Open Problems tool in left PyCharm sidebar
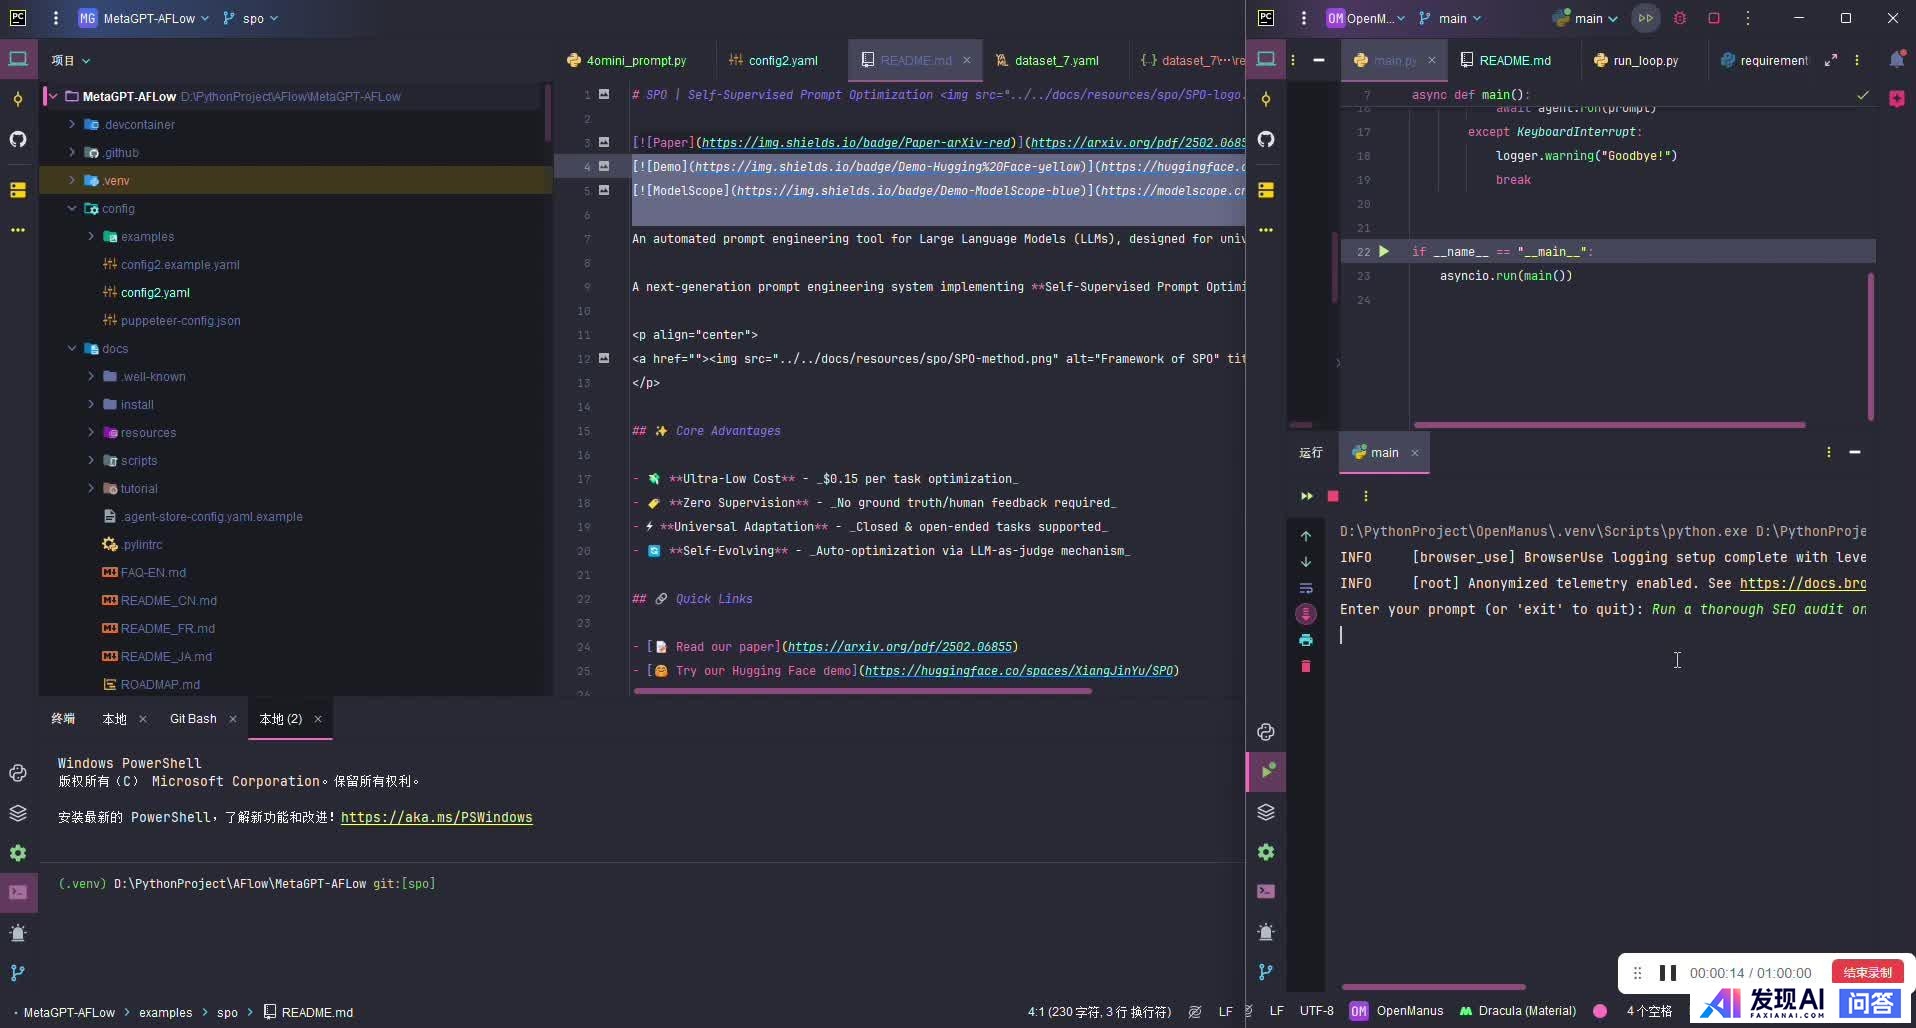 18,933
